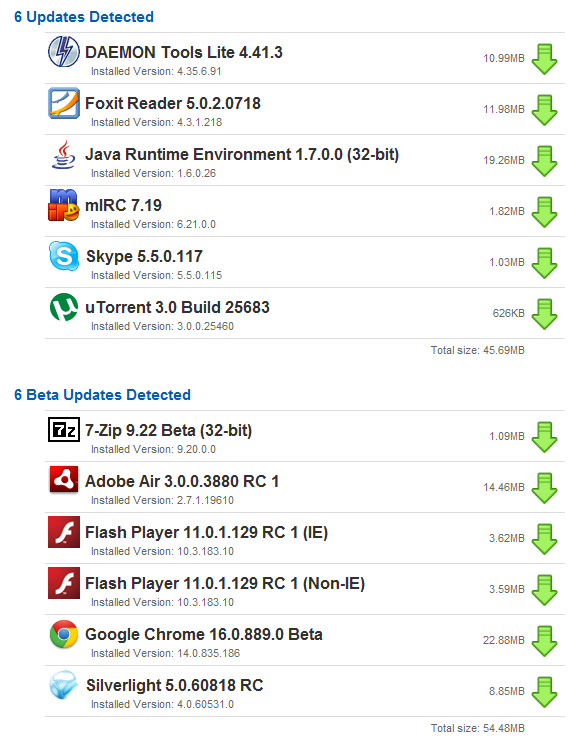
Task: Download uTorrent 3.0 Build 25683 via green arrow
Action: (x=544, y=314)
